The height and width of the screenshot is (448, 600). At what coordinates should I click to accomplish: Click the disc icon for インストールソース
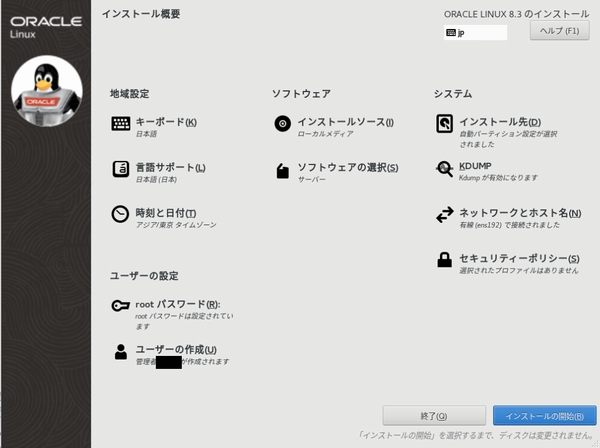click(282, 124)
